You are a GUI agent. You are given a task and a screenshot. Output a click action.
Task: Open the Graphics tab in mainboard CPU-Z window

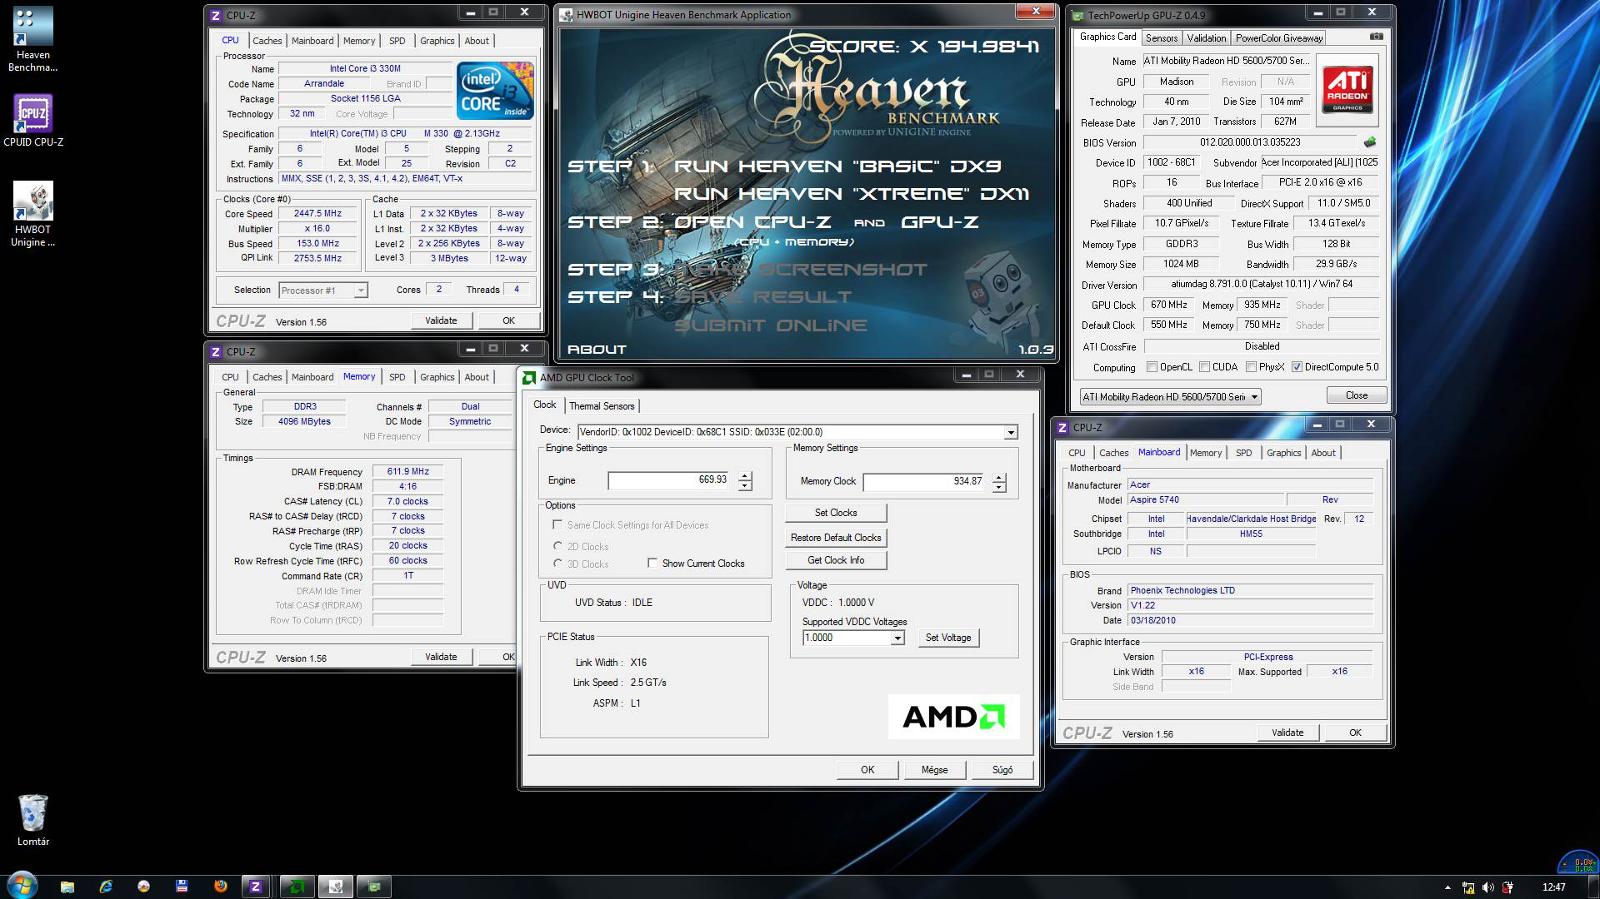click(1284, 453)
